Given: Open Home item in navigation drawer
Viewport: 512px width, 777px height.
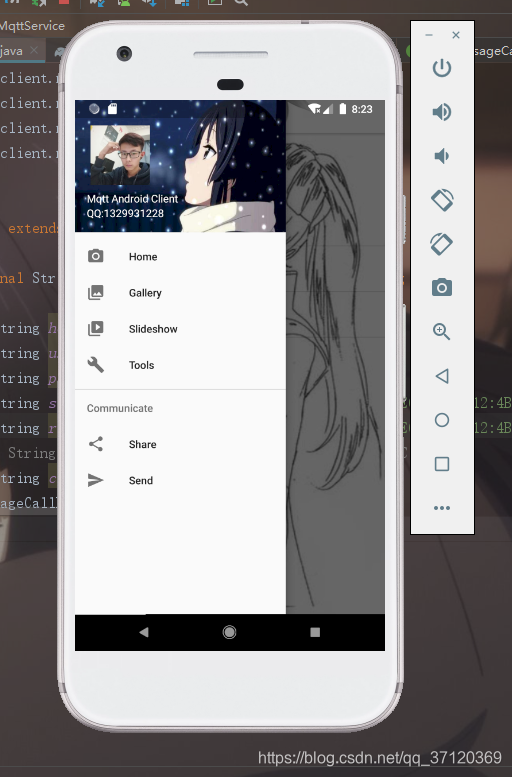Looking at the screenshot, I should click(180, 257).
